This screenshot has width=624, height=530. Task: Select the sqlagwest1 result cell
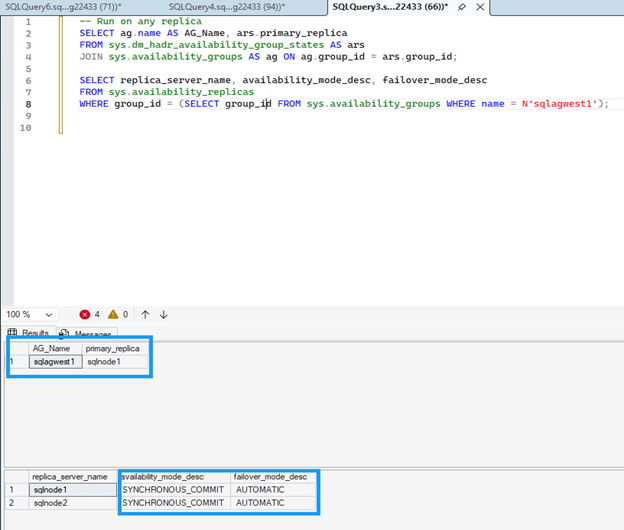pos(53,362)
